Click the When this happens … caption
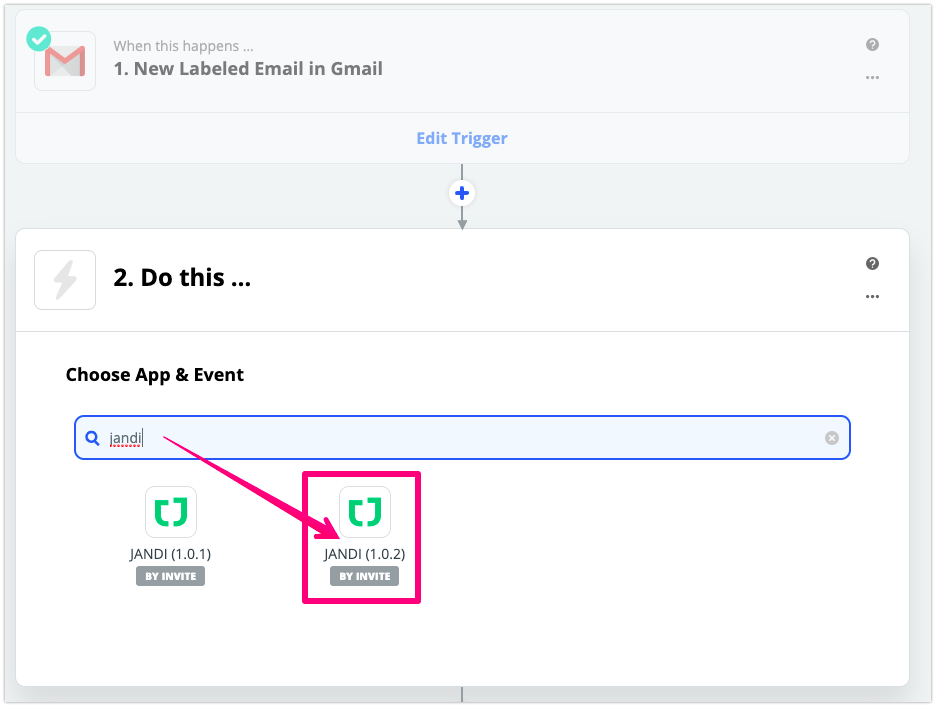Screen dimensions: 936x707 tap(183, 46)
